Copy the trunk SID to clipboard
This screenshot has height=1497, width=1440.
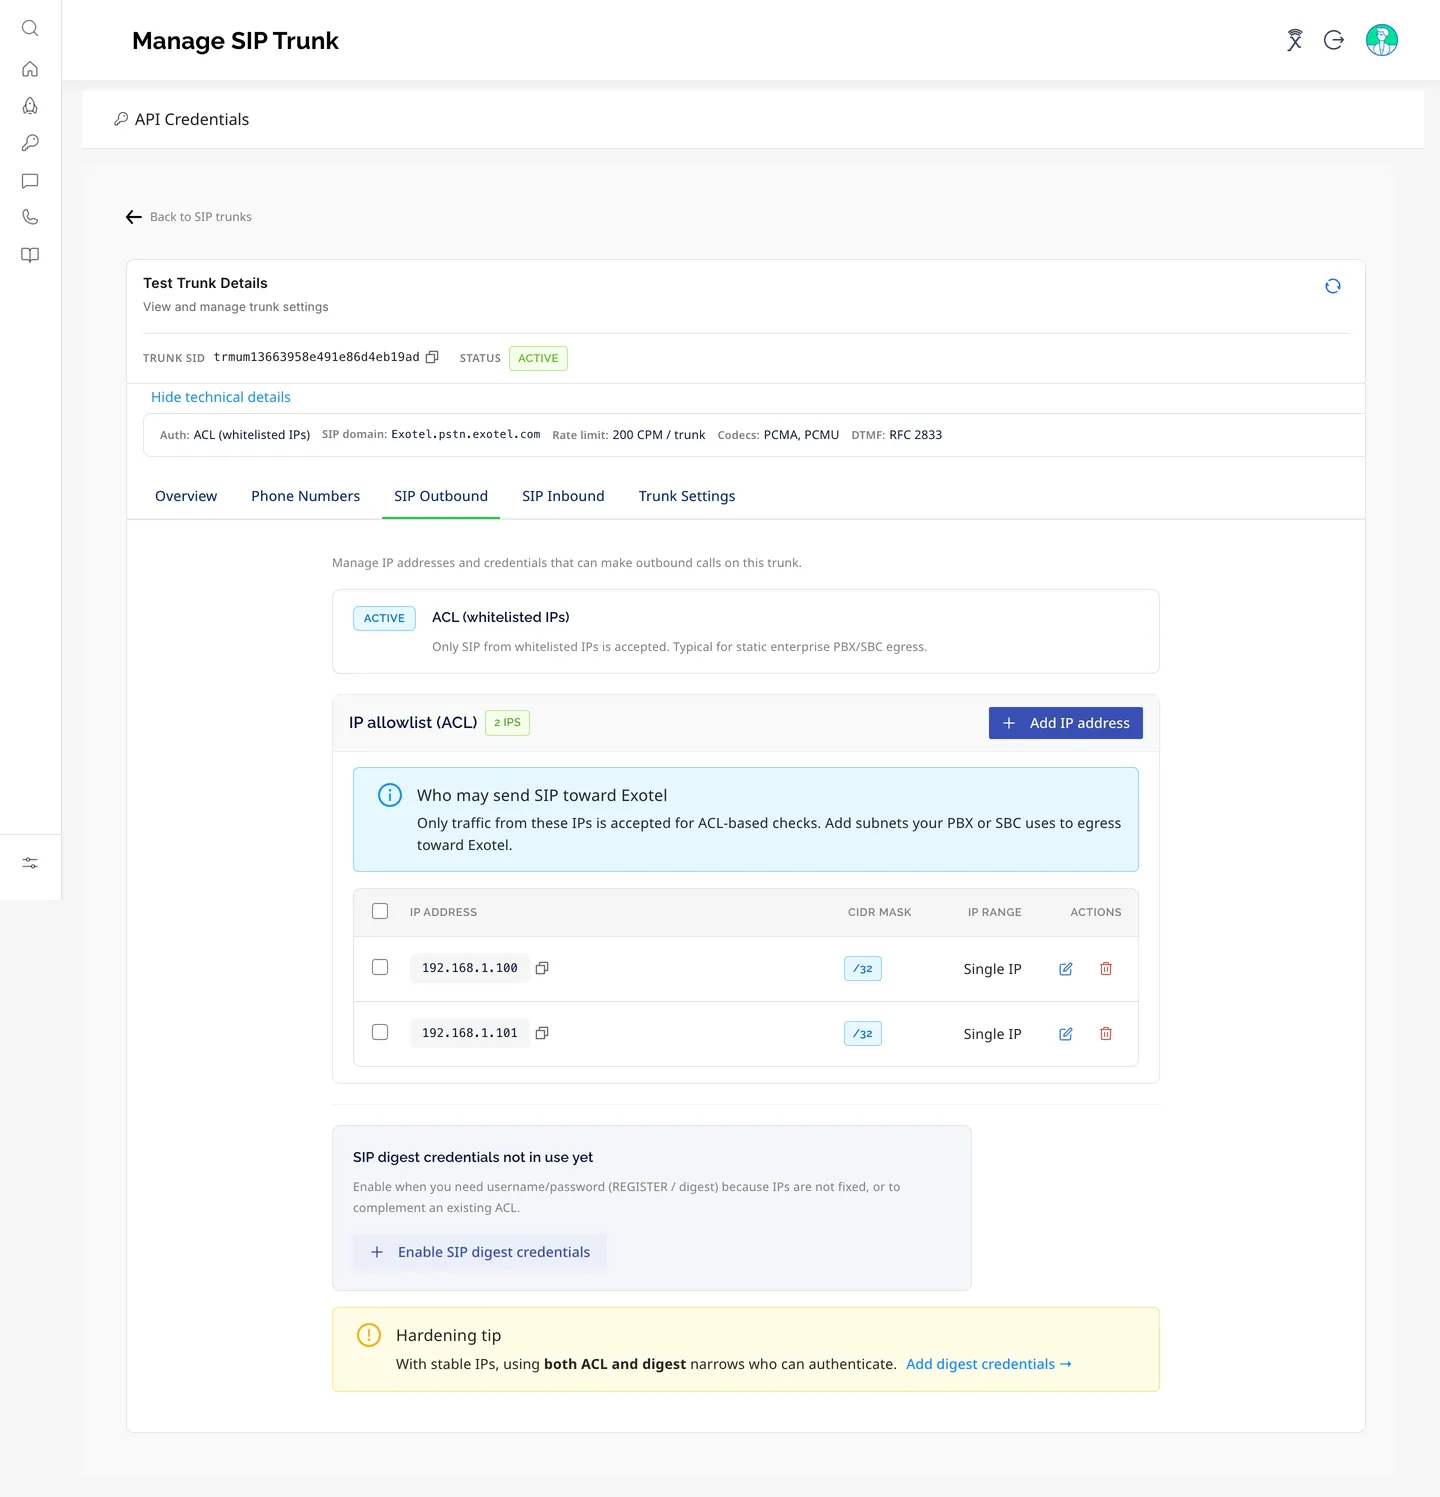pyautogui.click(x=432, y=357)
